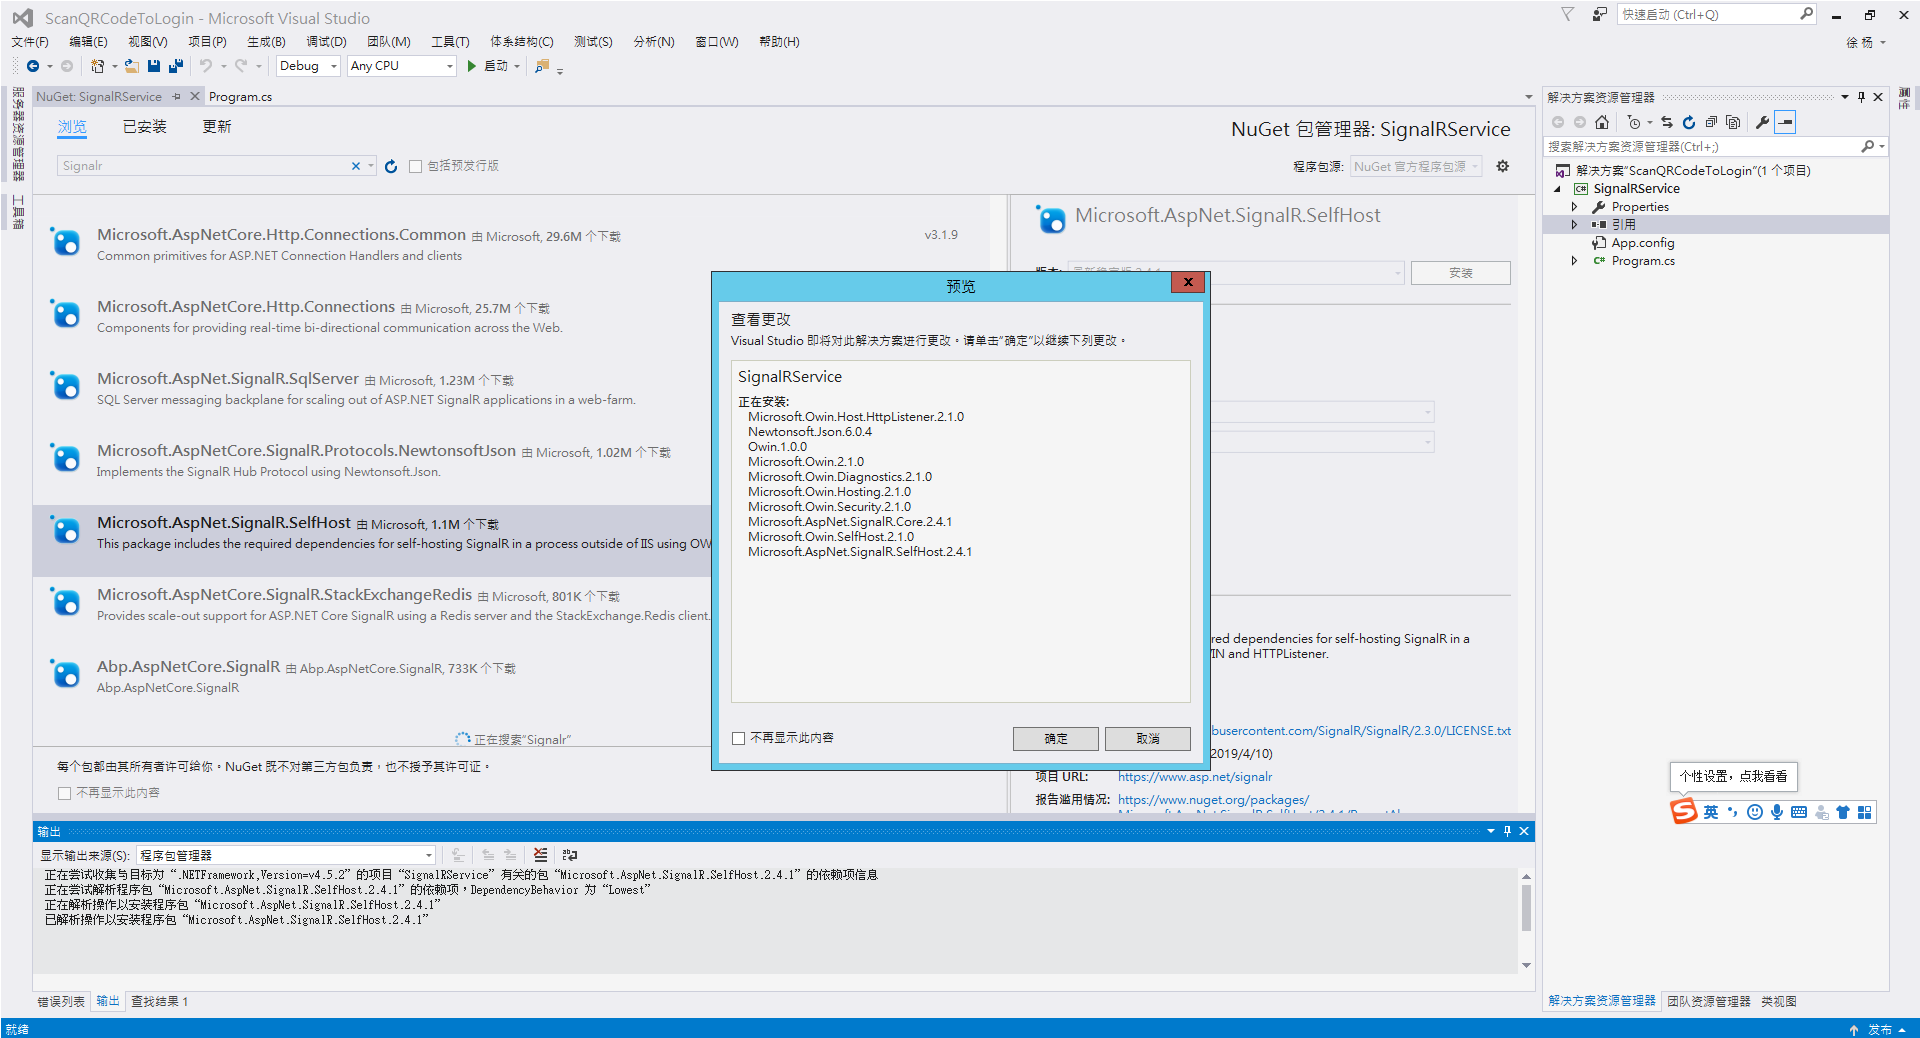This screenshot has height=1038, width=1920.
Task: Click 确定 in the preview dialog
Action: pyautogui.click(x=1055, y=738)
